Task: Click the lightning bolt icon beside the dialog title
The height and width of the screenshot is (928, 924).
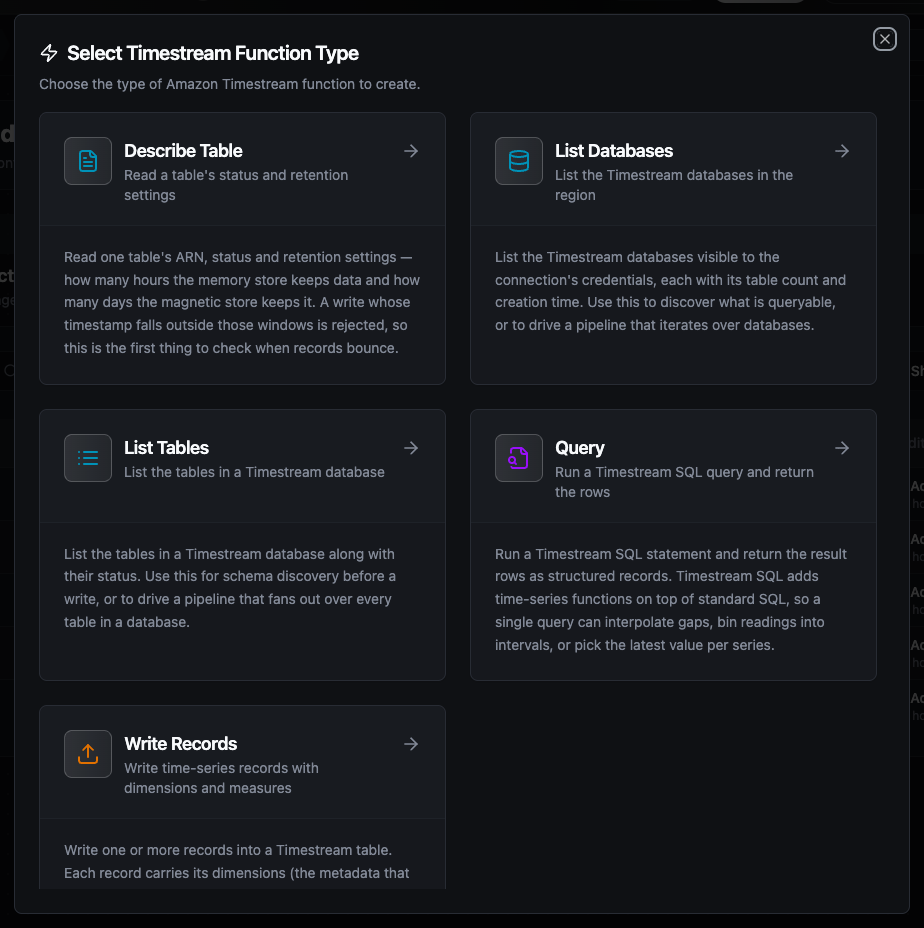Action: 49,53
